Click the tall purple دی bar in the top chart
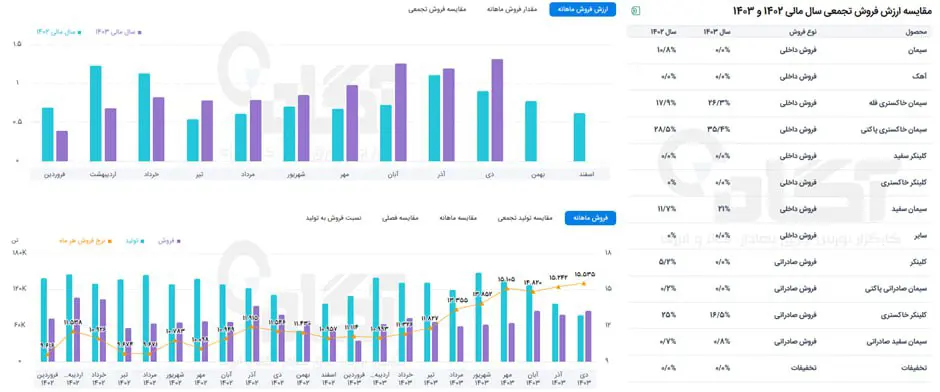This screenshot has height=392, width=940. (x=497, y=110)
